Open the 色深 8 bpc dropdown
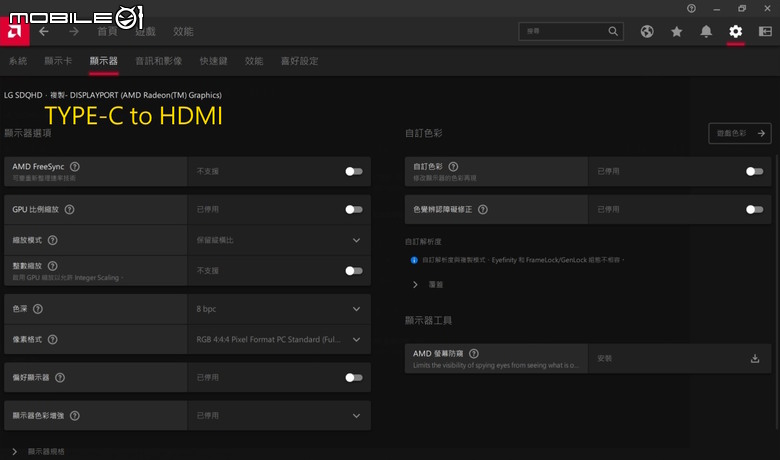 pyautogui.click(x=279, y=309)
